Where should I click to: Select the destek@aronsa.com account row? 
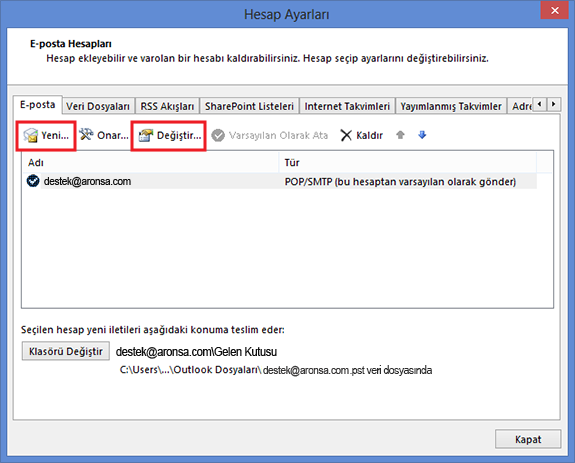tap(280, 181)
